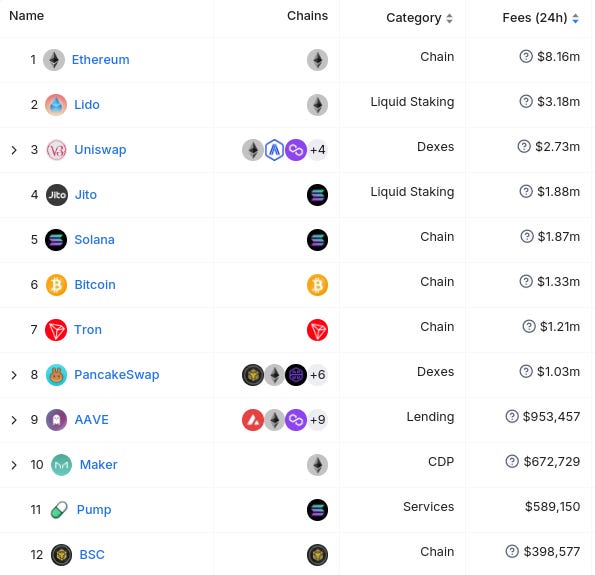Click Liquid Staking category in Jito row
This screenshot has height=575, width=595.
point(412,192)
